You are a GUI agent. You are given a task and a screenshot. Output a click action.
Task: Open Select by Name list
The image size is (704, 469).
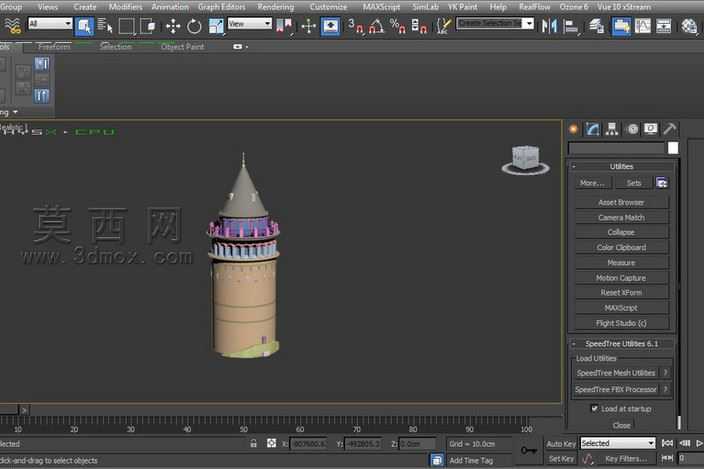coord(105,26)
